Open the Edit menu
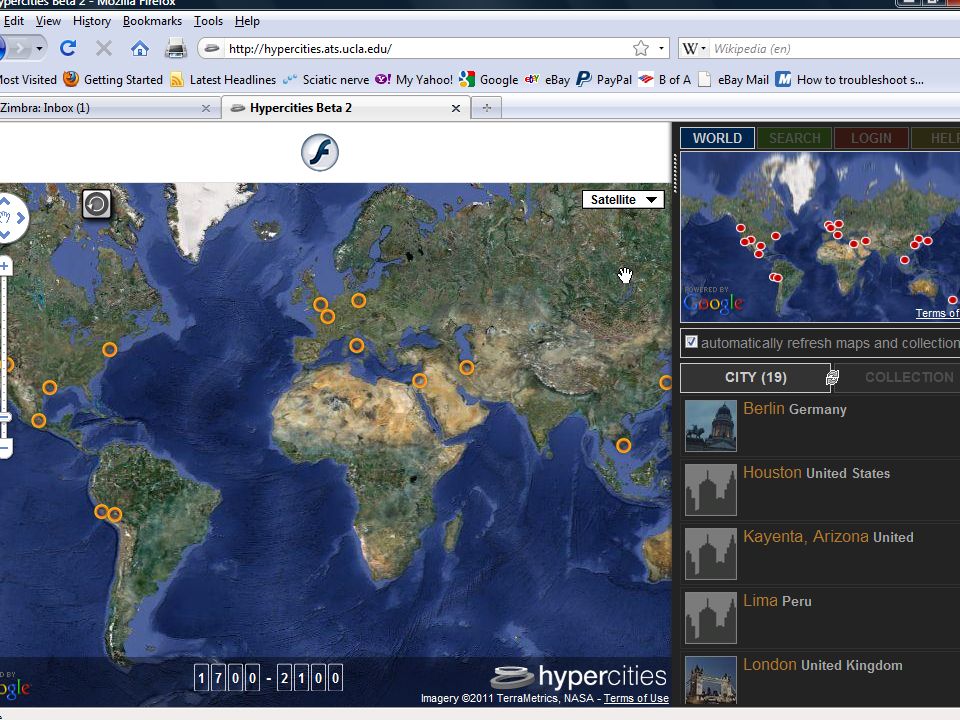Viewport: 960px width, 720px height. click(x=13, y=21)
